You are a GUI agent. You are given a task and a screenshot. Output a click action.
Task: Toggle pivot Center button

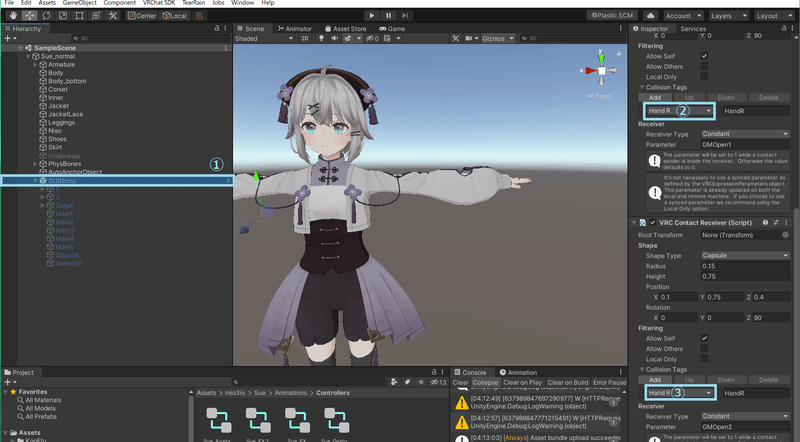tap(142, 16)
